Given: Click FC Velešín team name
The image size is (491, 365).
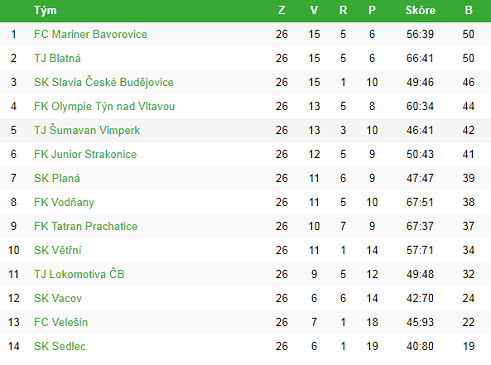Looking at the screenshot, I should (61, 322).
